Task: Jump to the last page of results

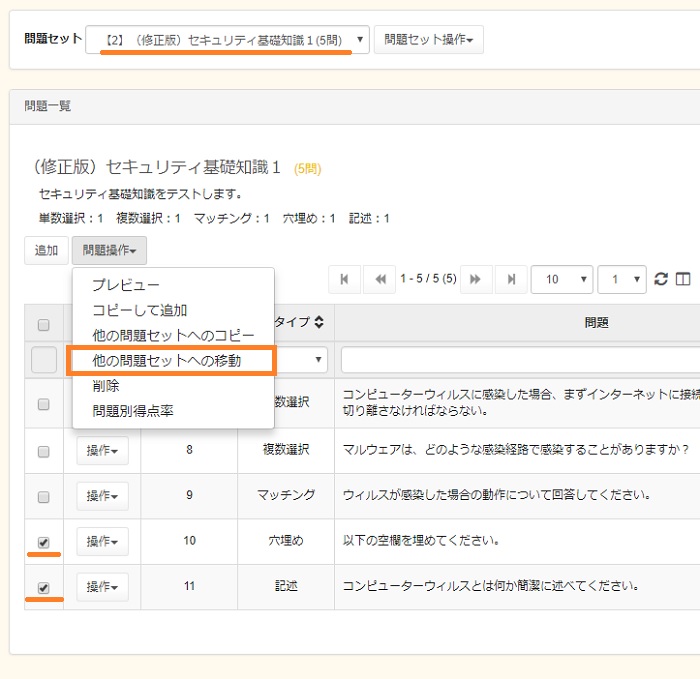Action: (511, 279)
